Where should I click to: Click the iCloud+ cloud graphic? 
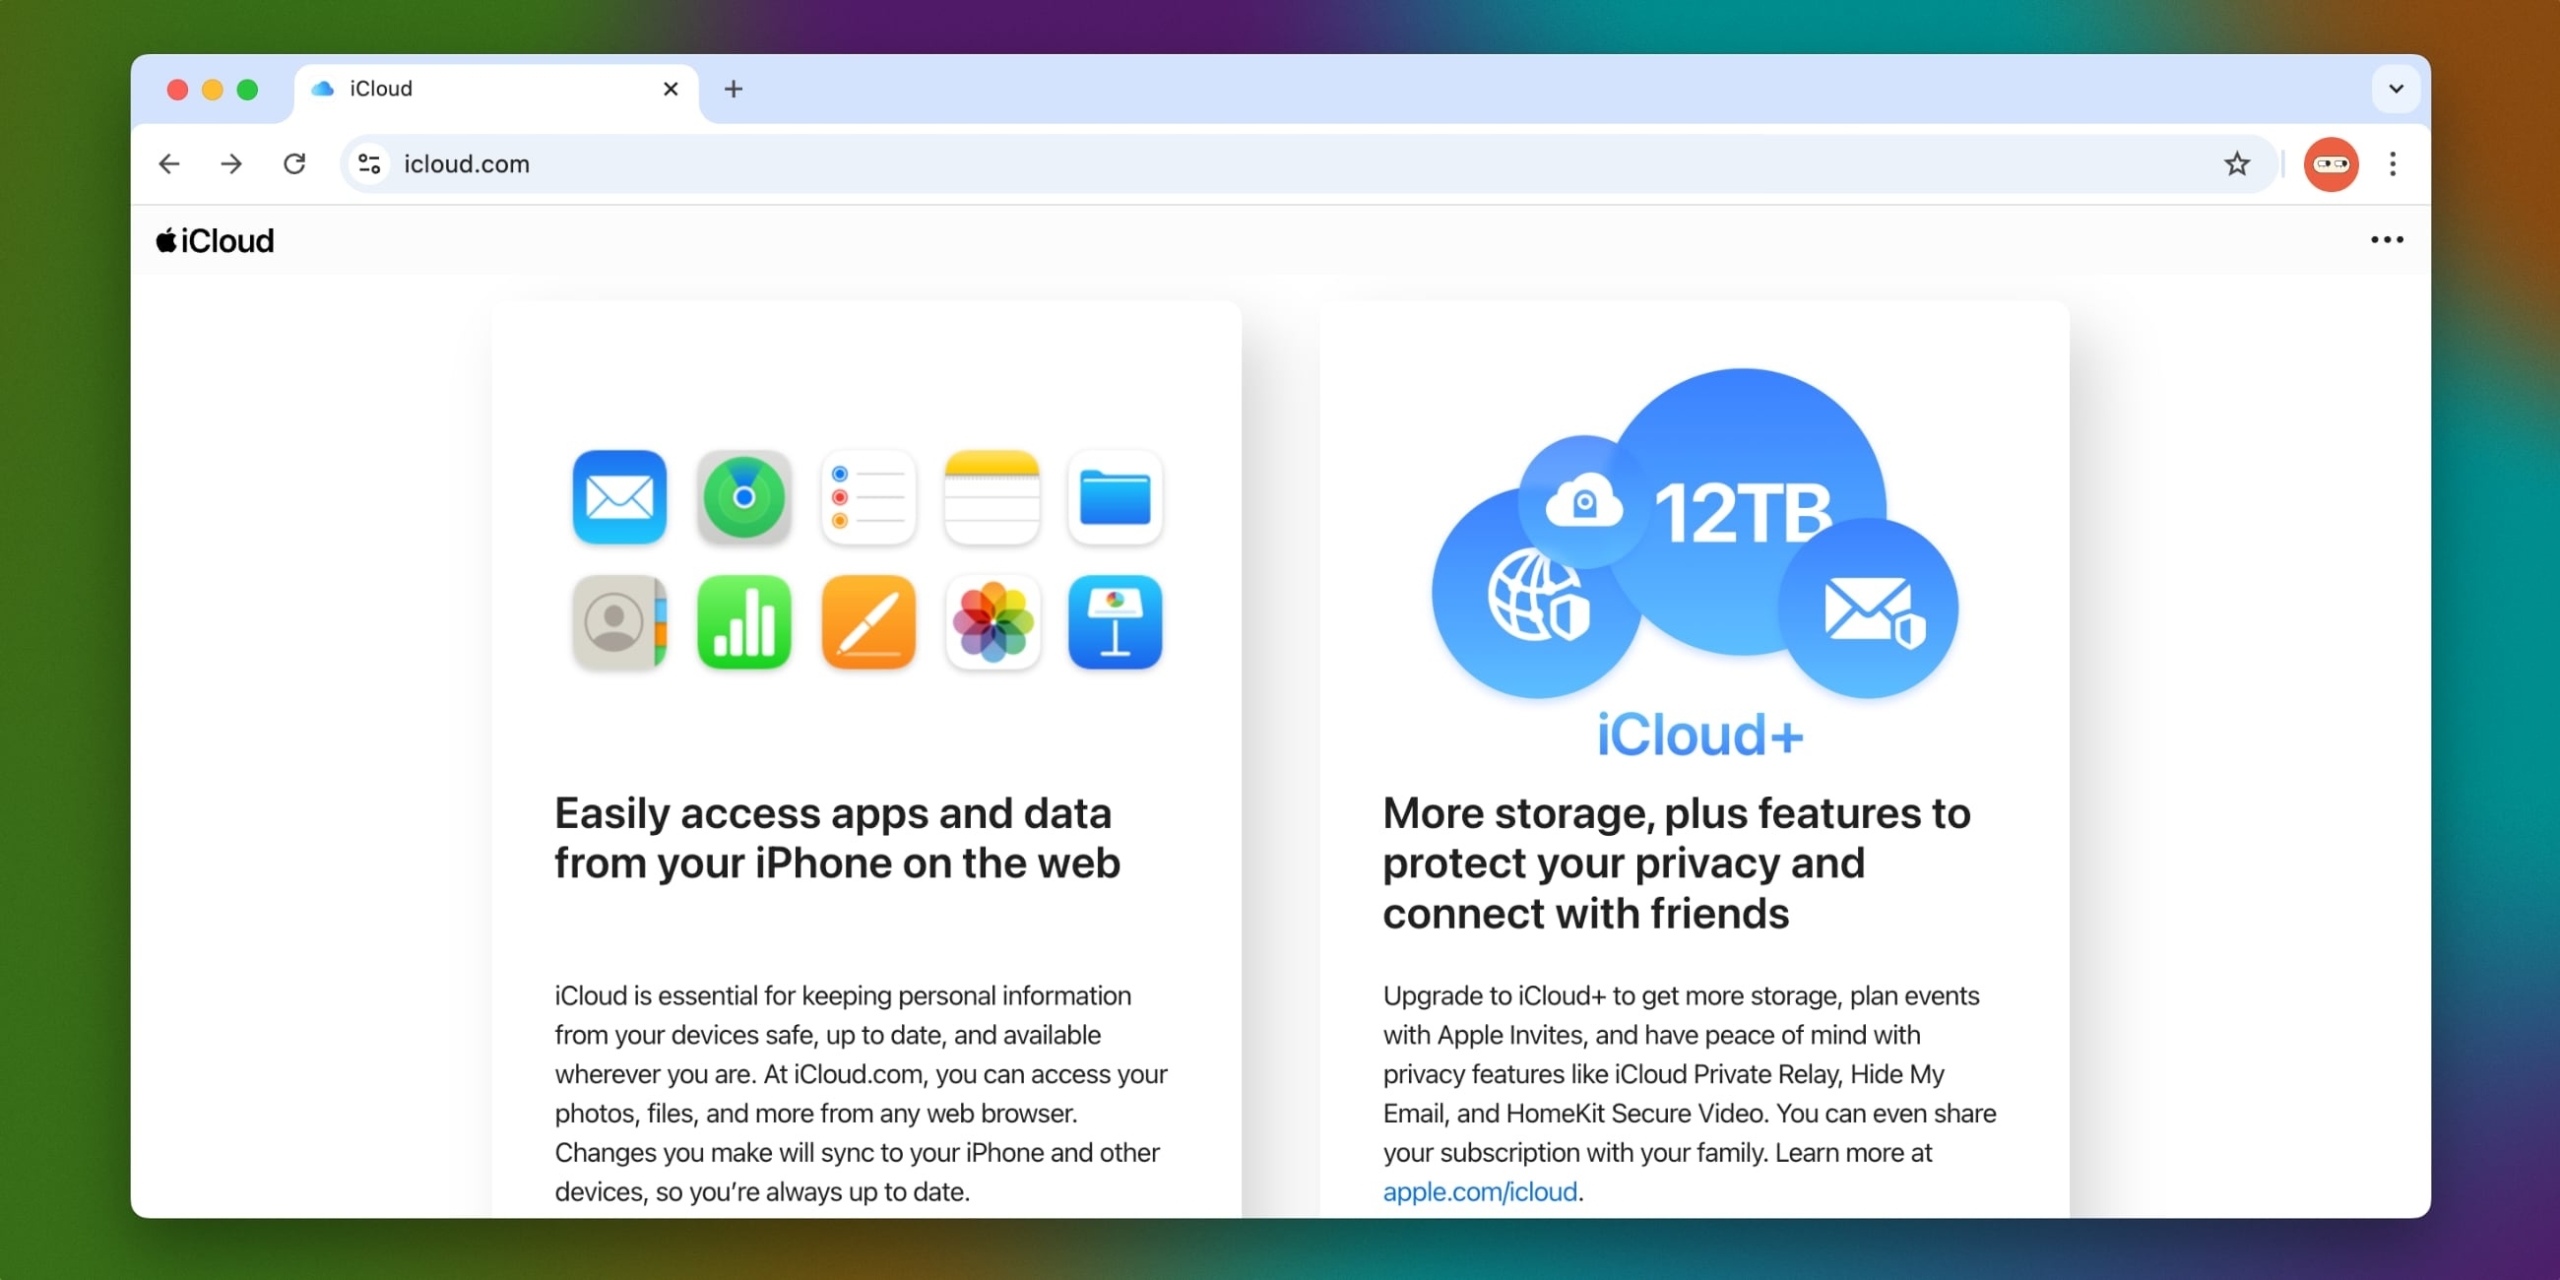[x=1696, y=534]
